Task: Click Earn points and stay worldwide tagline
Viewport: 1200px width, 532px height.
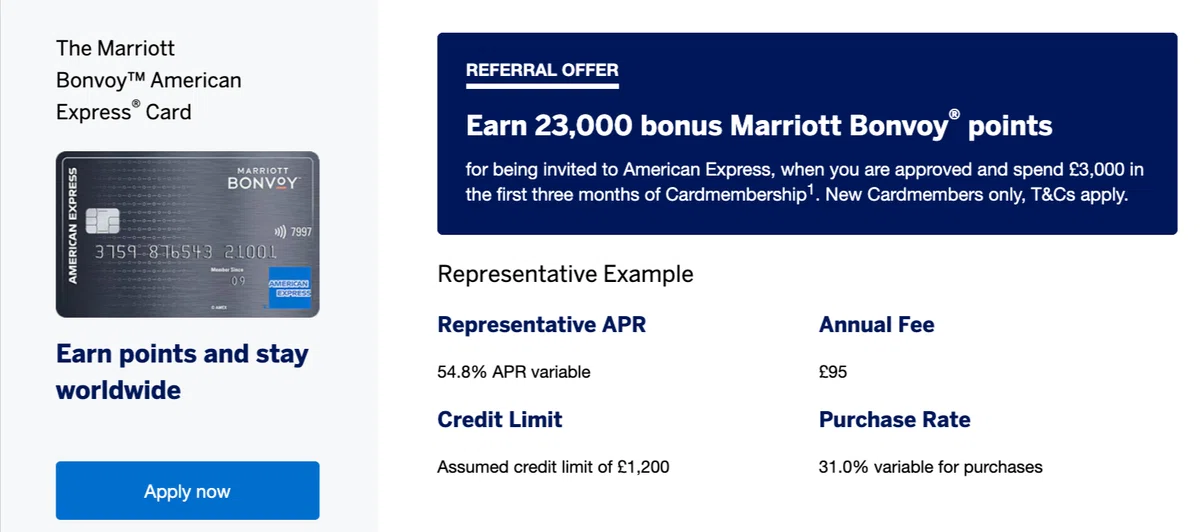Action: (182, 371)
